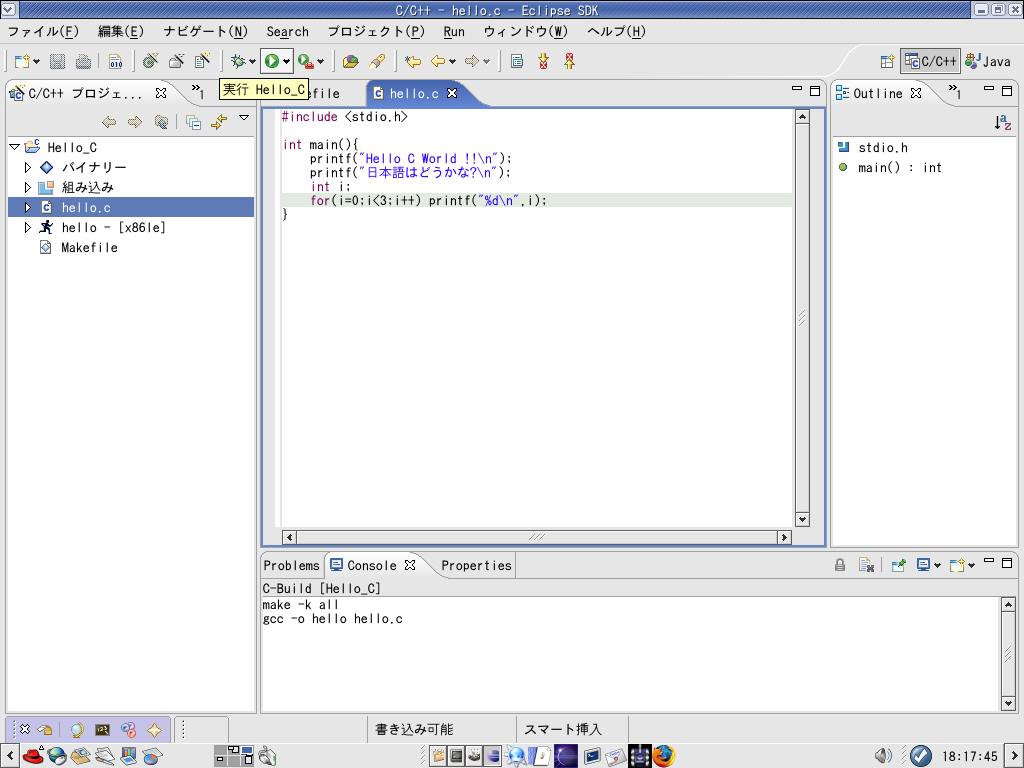Click the Previous Annotation up-arrow icon
Screen dimensions: 1024x768
point(569,61)
